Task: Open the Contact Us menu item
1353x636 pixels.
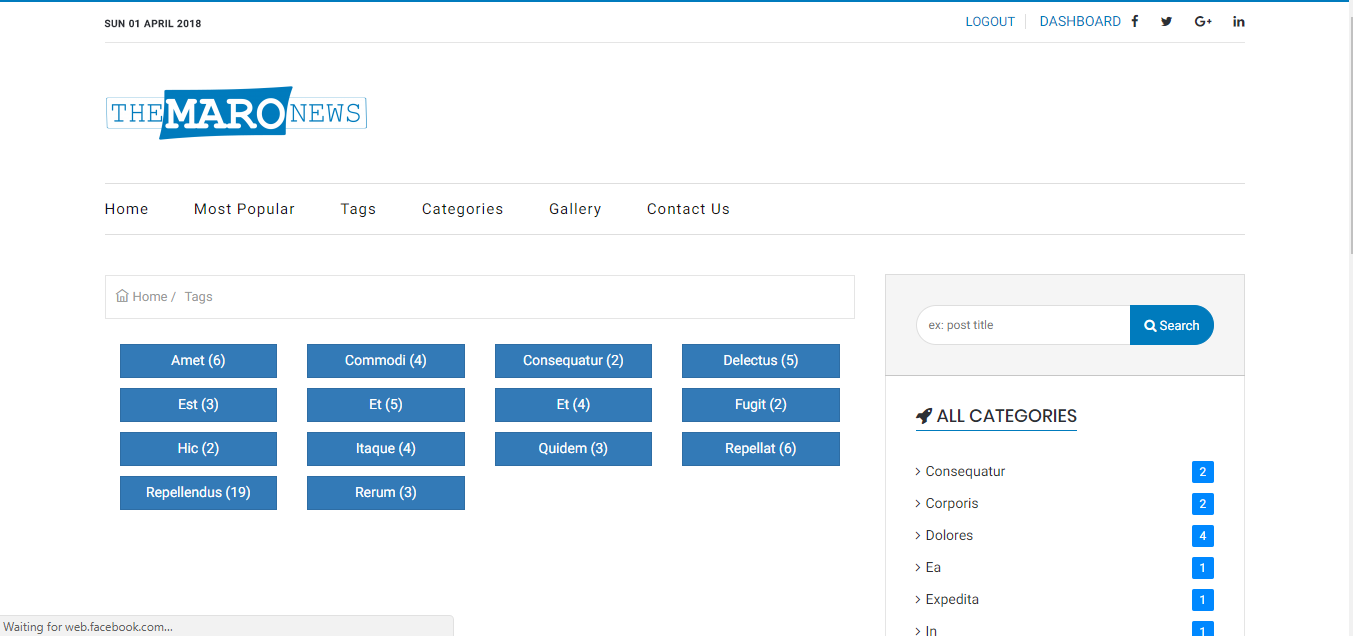Action: (688, 209)
